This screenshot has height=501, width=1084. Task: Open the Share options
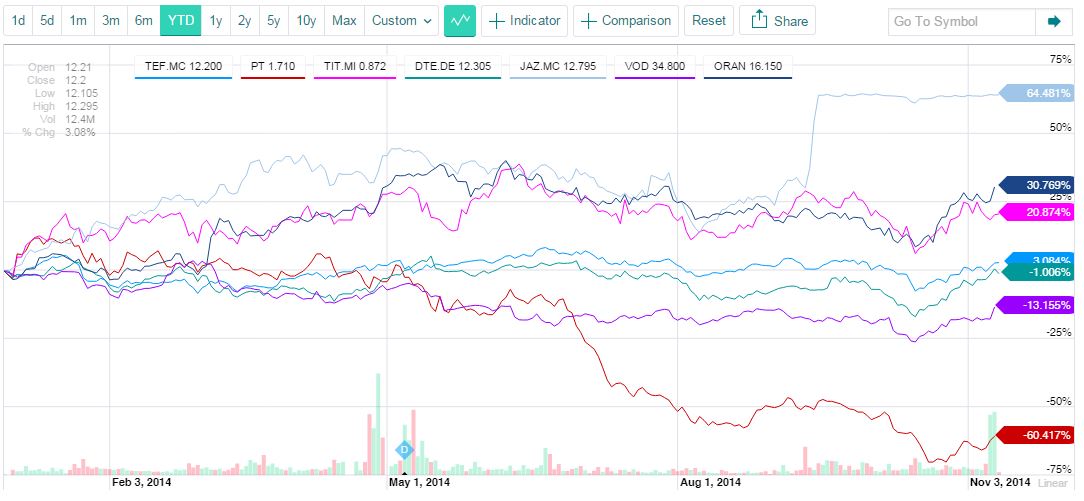click(x=777, y=20)
